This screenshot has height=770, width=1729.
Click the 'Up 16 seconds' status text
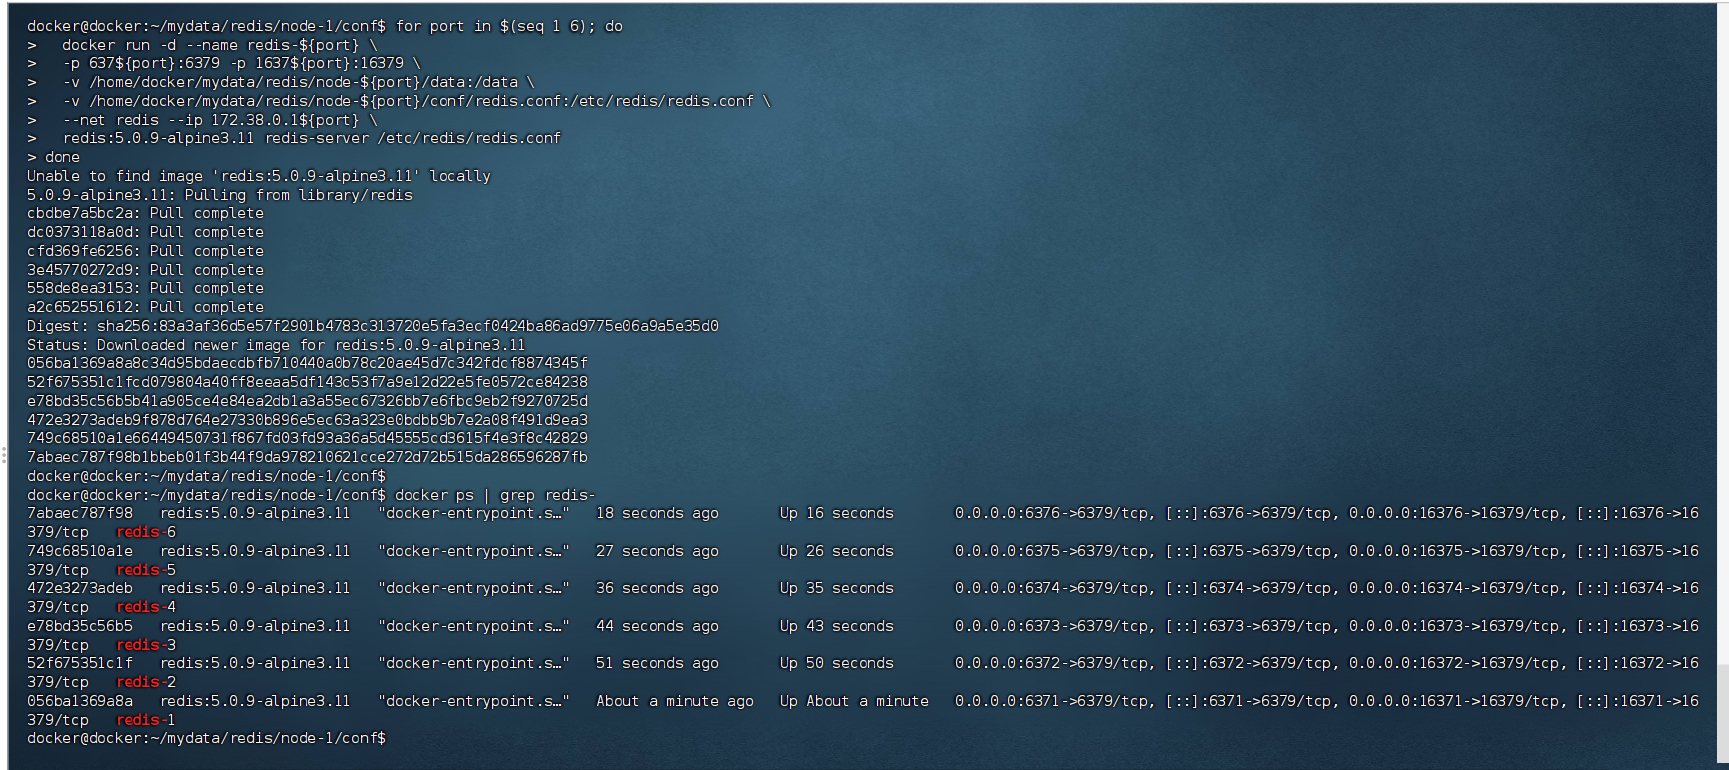point(837,513)
